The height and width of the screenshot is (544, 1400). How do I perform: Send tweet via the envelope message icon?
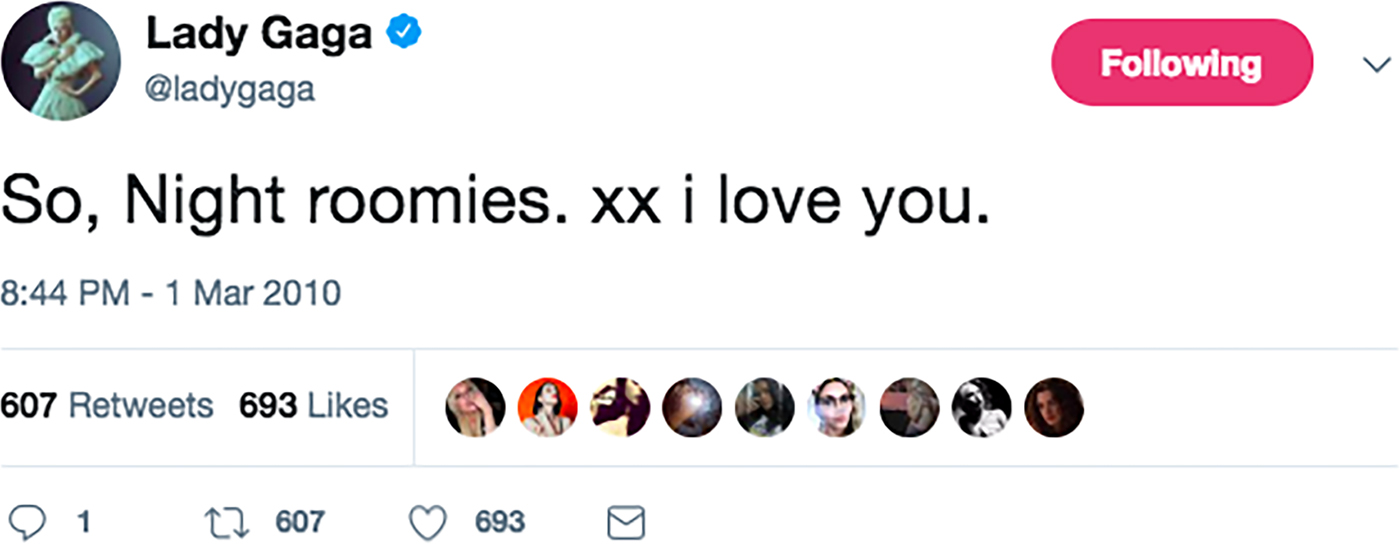click(x=627, y=522)
